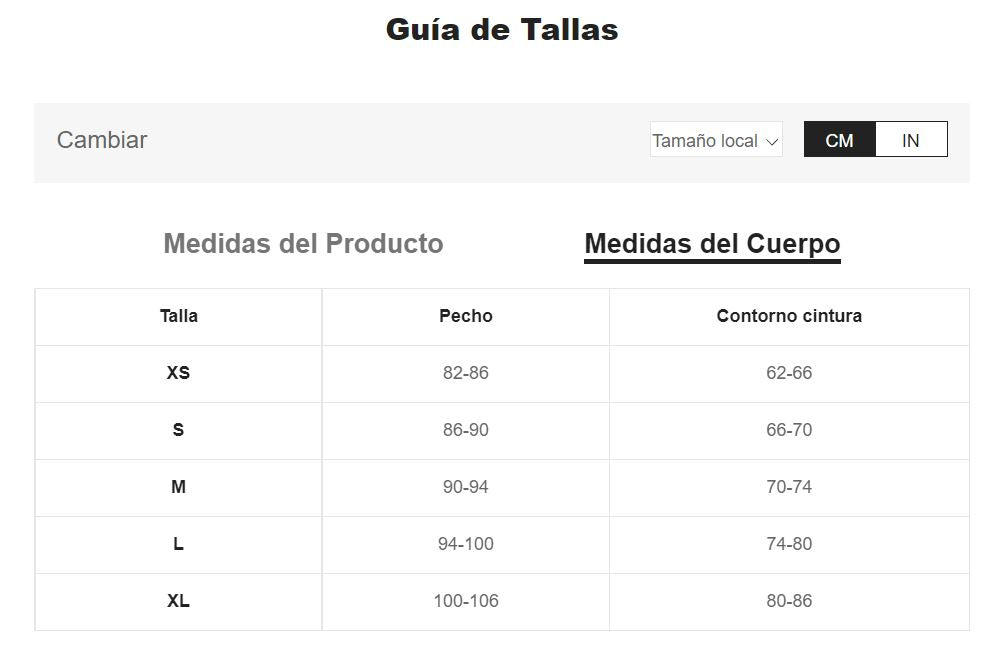Image resolution: width=1001 pixels, height=671 pixels.
Task: Click the Cambiar label
Action: coord(102,140)
